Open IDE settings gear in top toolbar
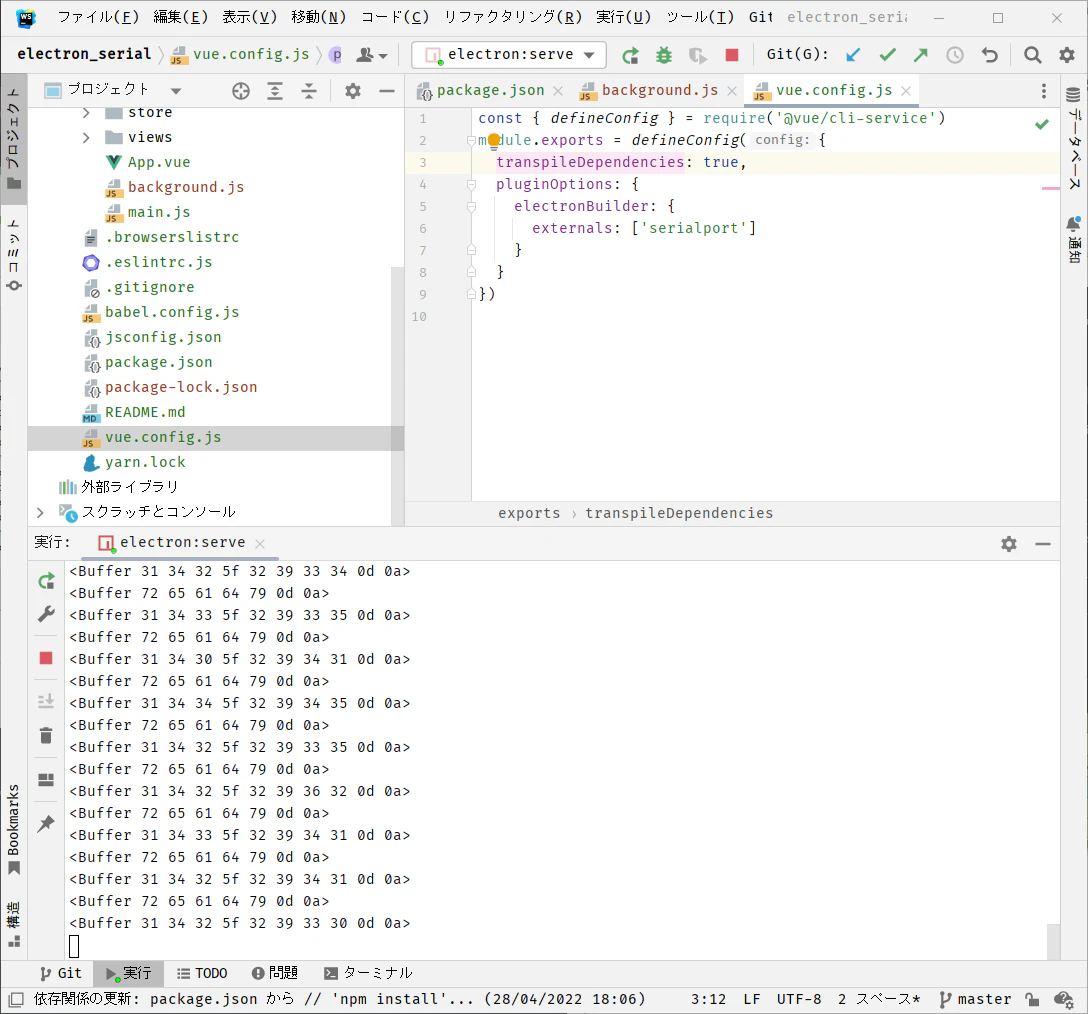Image resolution: width=1088 pixels, height=1014 pixels. click(x=1066, y=55)
